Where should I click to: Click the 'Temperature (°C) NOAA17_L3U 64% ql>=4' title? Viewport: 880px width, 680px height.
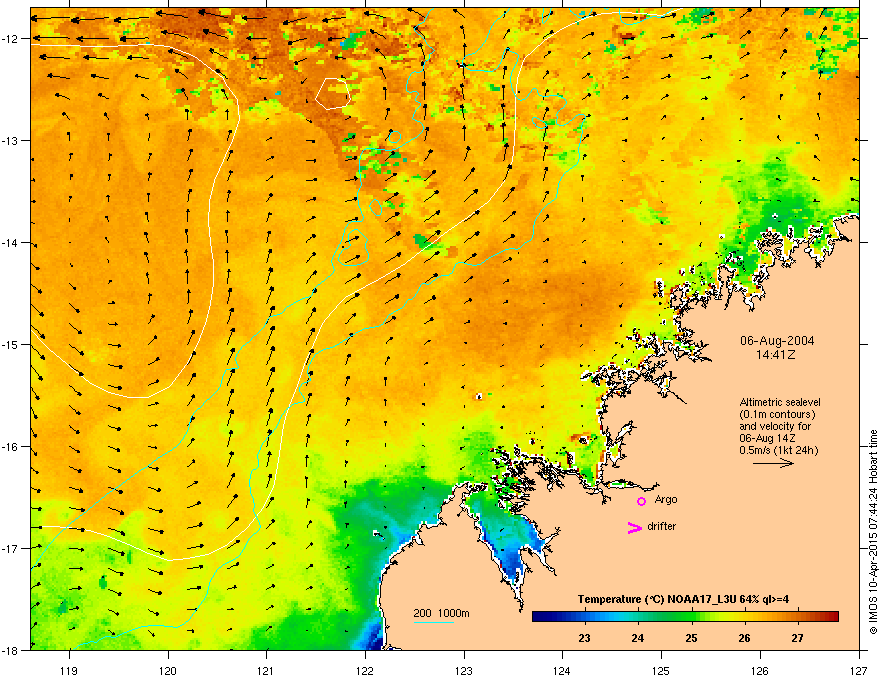[683, 599]
